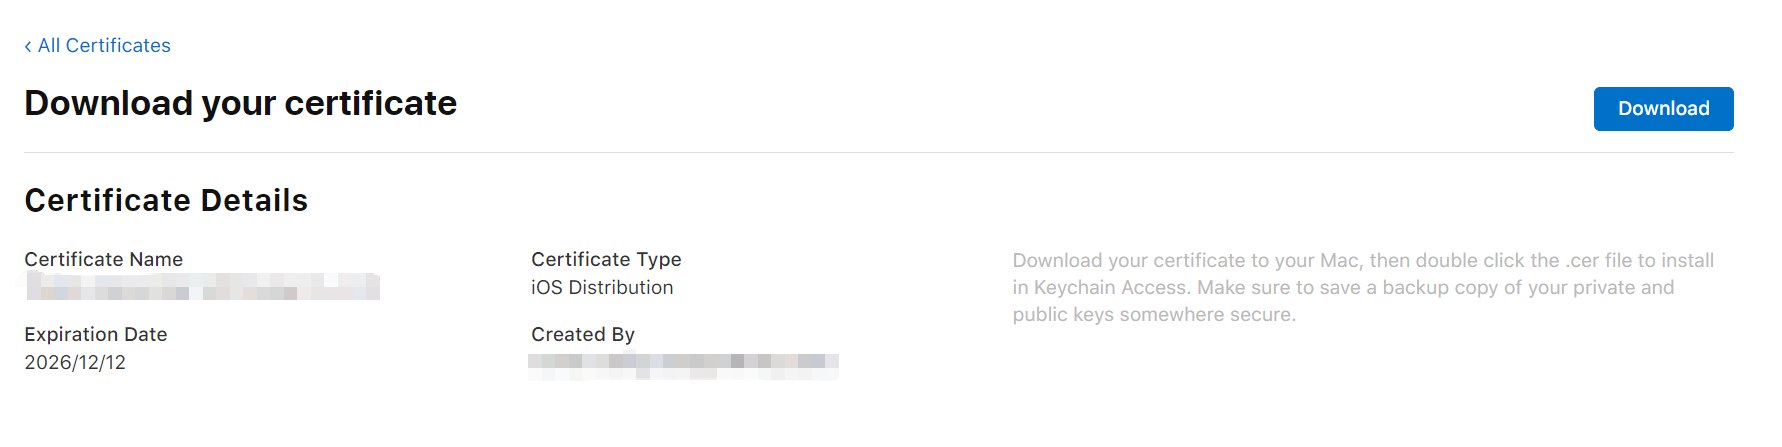
Task: Click the Expiration Date label
Action: click(x=96, y=334)
